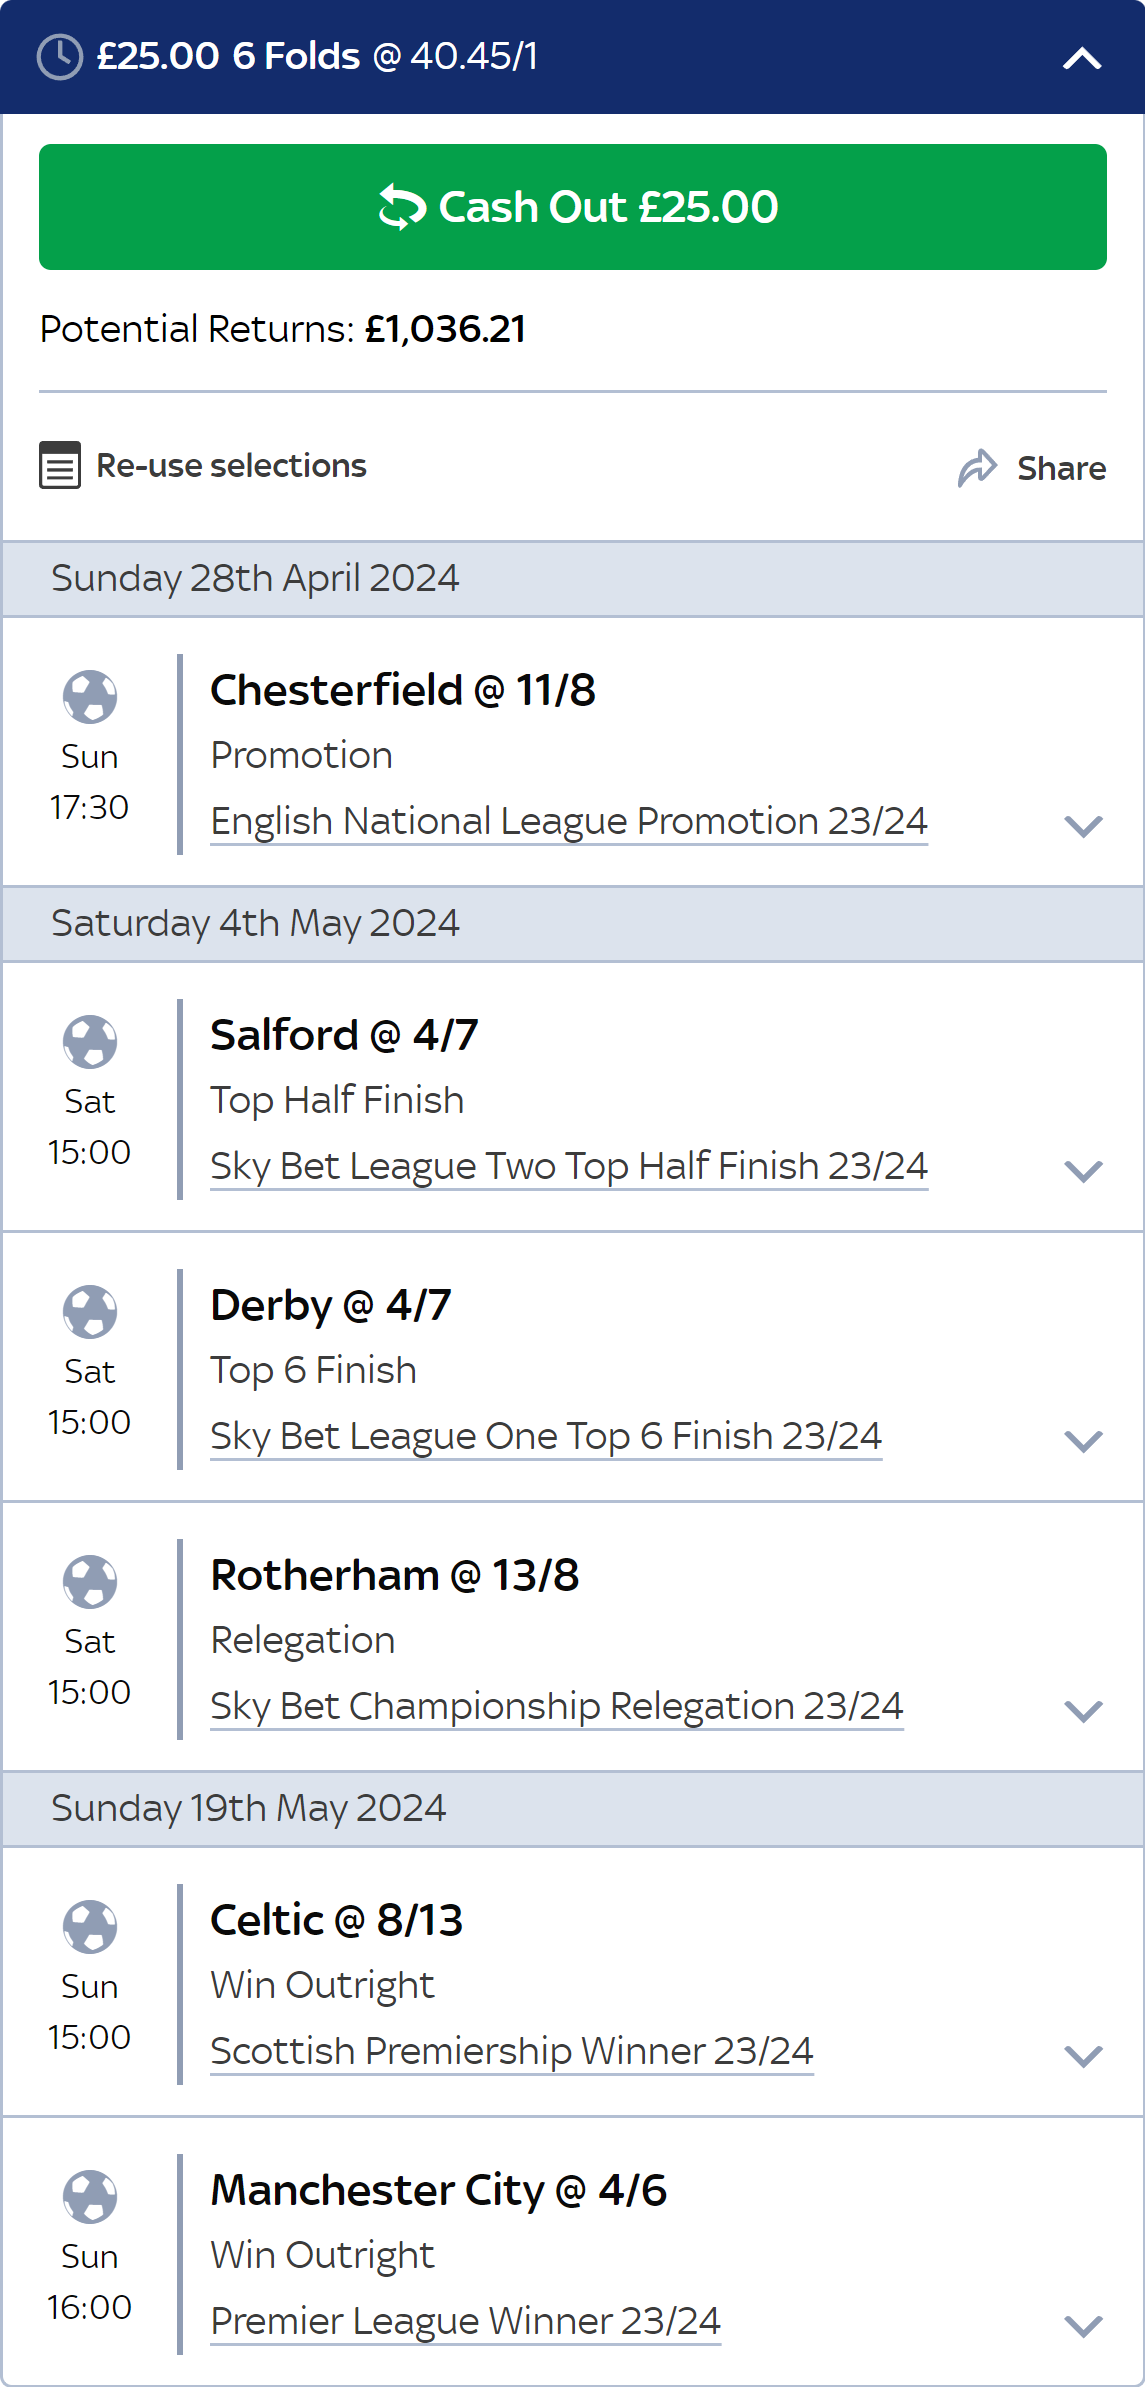The width and height of the screenshot is (1145, 2387).
Task: Expand Chesterfield Promotion selection details
Action: 1083,826
